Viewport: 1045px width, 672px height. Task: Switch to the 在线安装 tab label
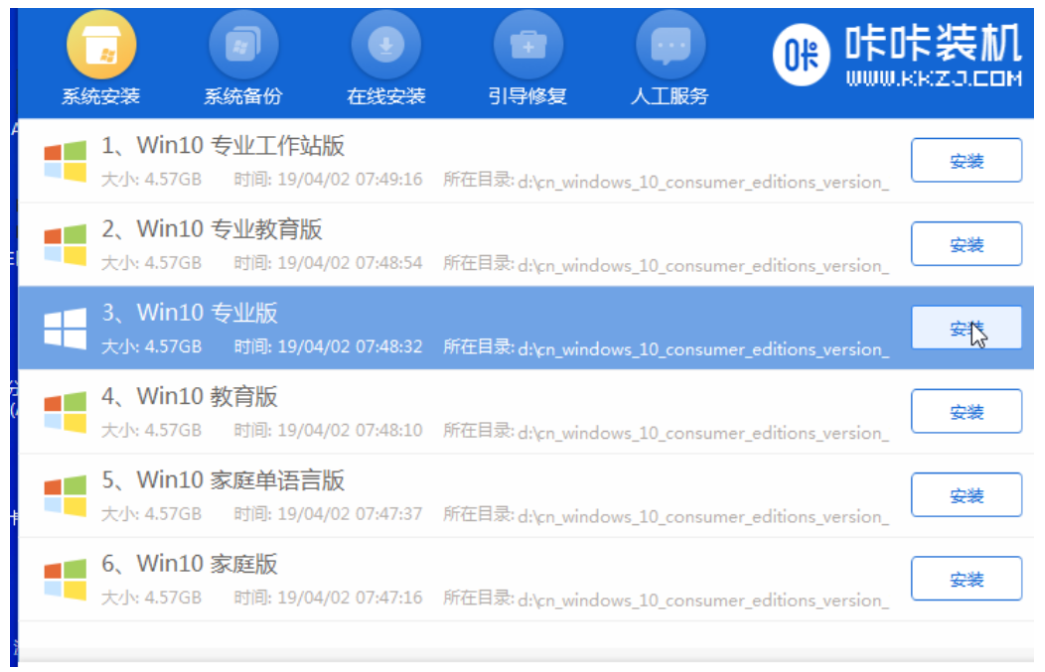point(386,97)
